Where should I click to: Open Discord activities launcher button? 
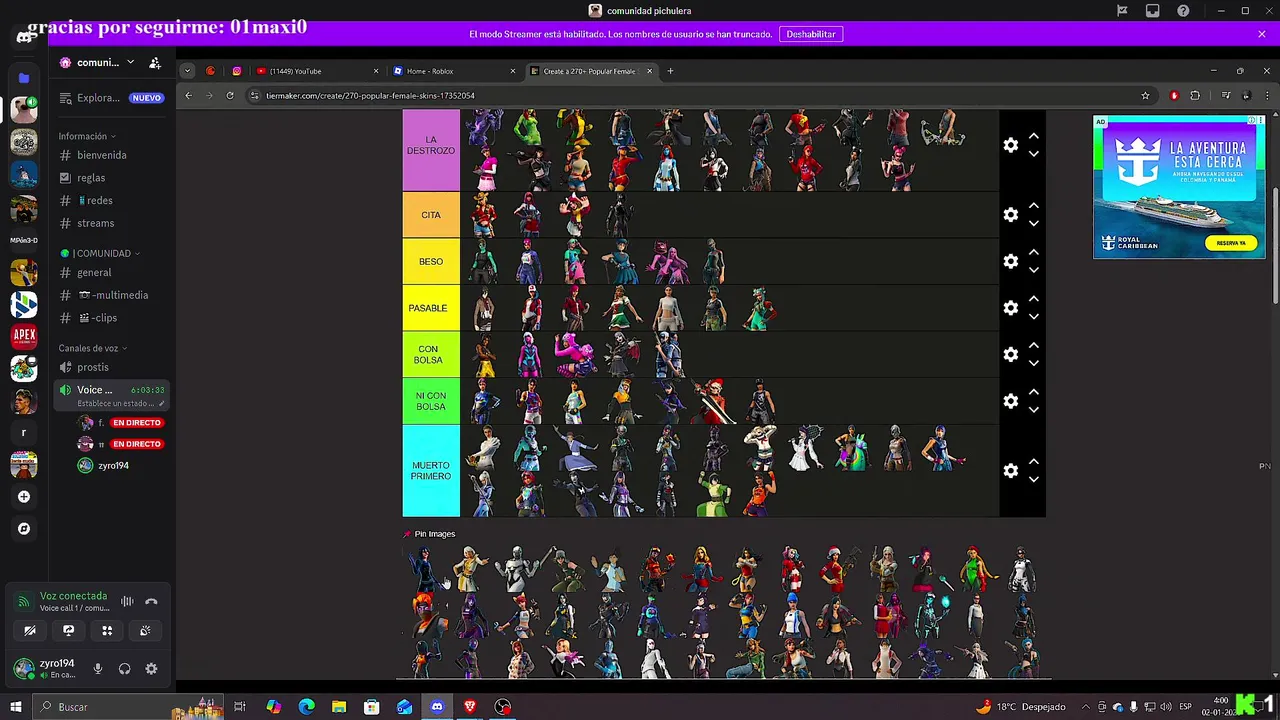[107, 630]
